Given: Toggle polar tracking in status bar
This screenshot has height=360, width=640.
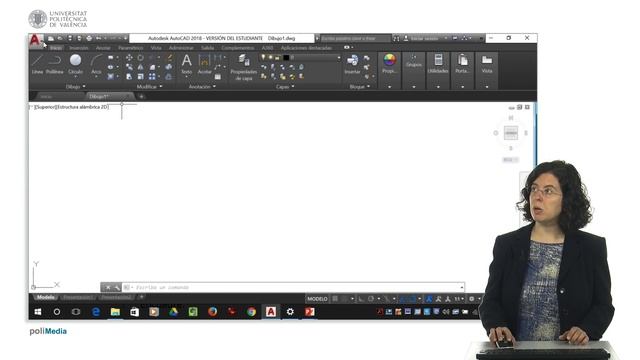Looking at the screenshot, I should tap(371, 299).
